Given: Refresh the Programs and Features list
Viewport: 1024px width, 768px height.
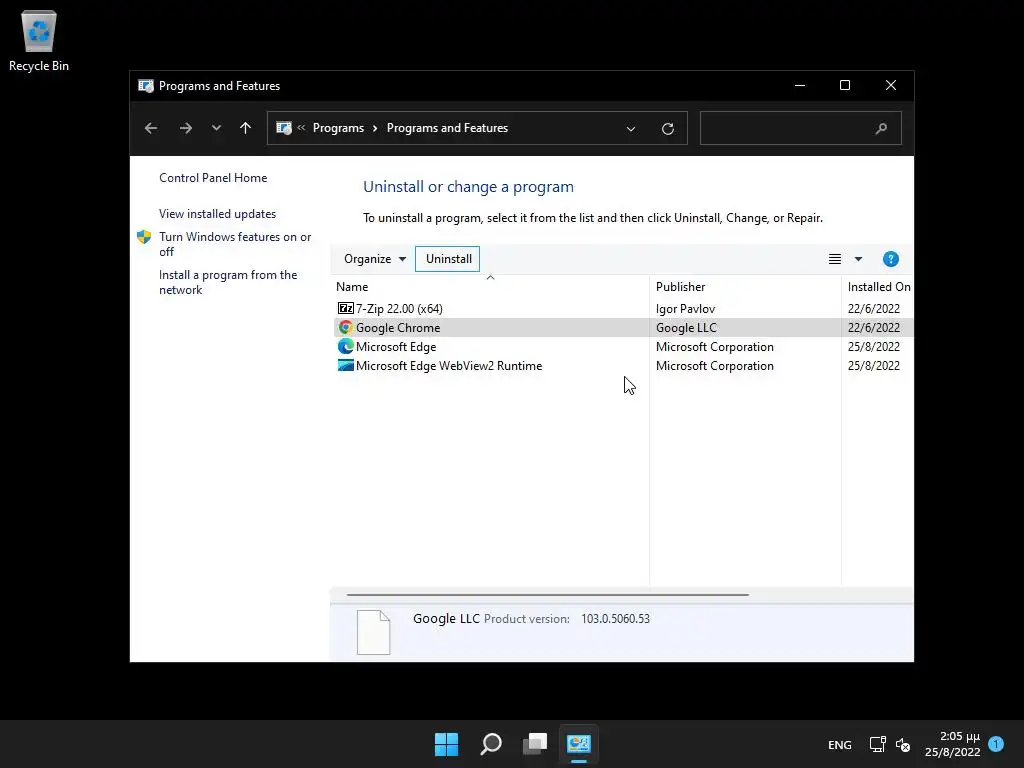Looking at the screenshot, I should [x=667, y=129].
